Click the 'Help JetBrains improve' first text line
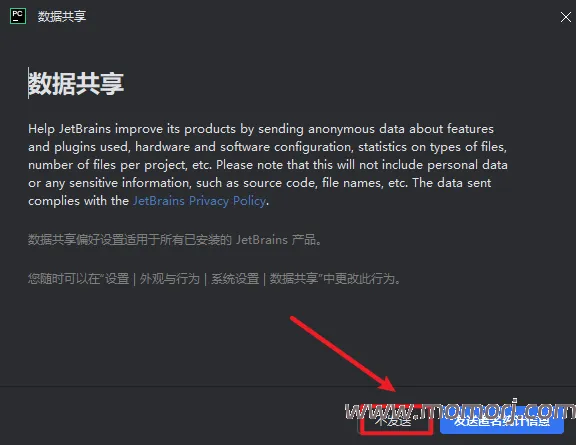The width and height of the screenshot is (576, 445). click(261, 129)
